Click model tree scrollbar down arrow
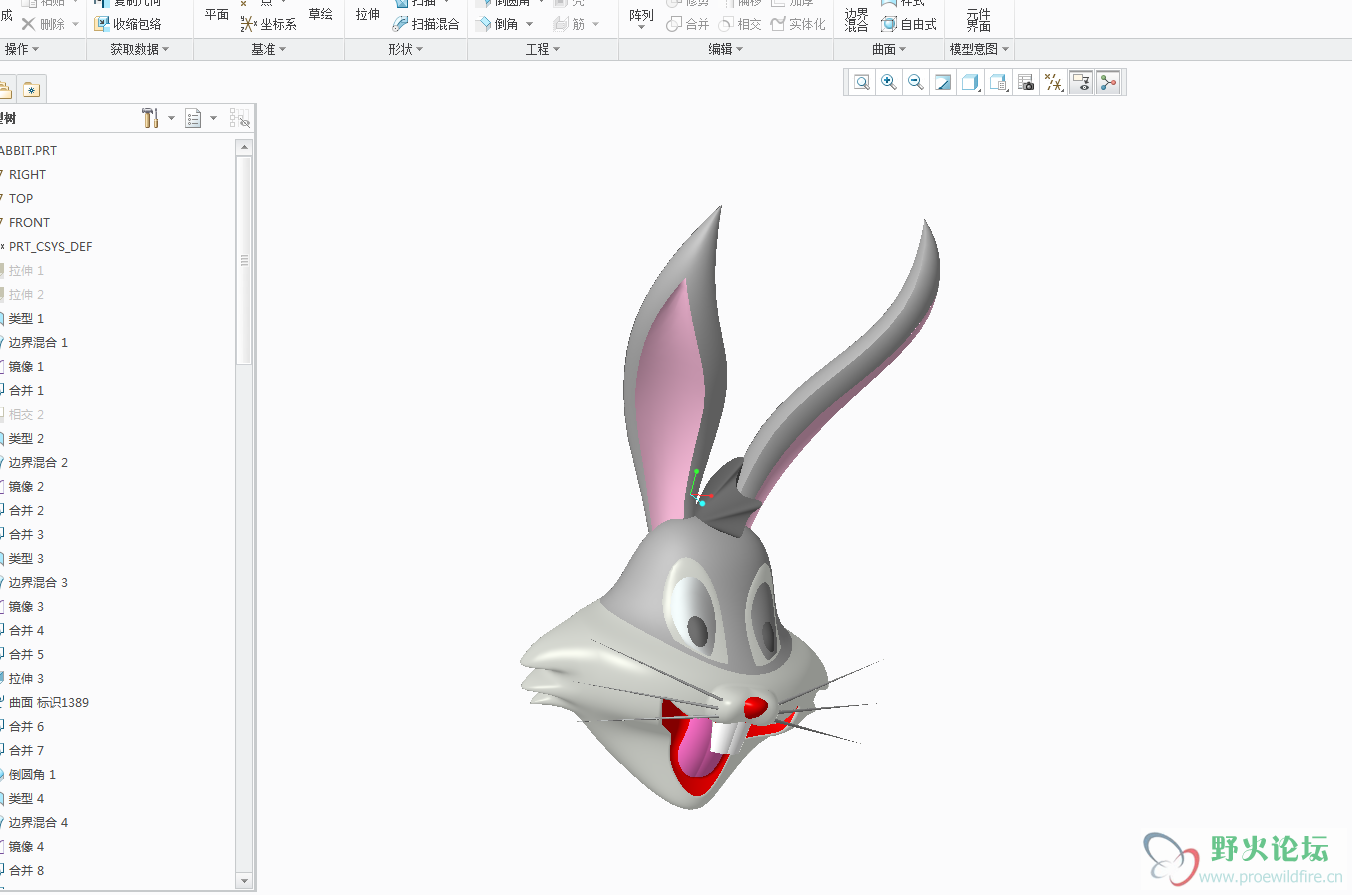This screenshot has height=895, width=1352. click(244, 880)
